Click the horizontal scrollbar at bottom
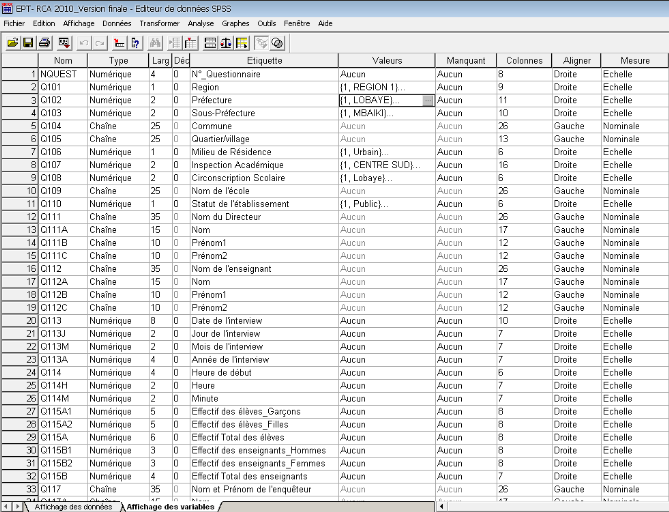The width and height of the screenshot is (669, 512). (550, 507)
